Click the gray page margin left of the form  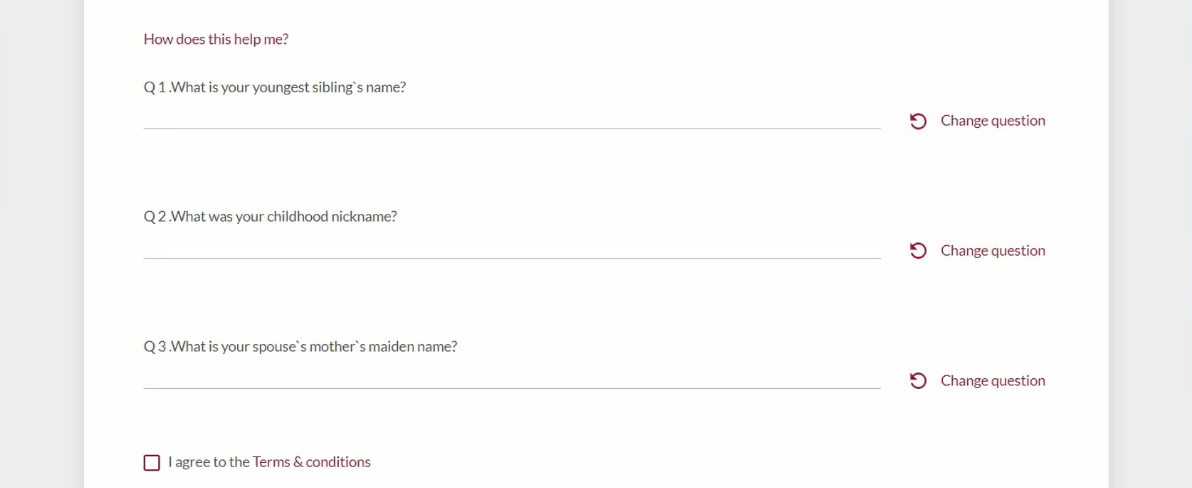(40, 250)
